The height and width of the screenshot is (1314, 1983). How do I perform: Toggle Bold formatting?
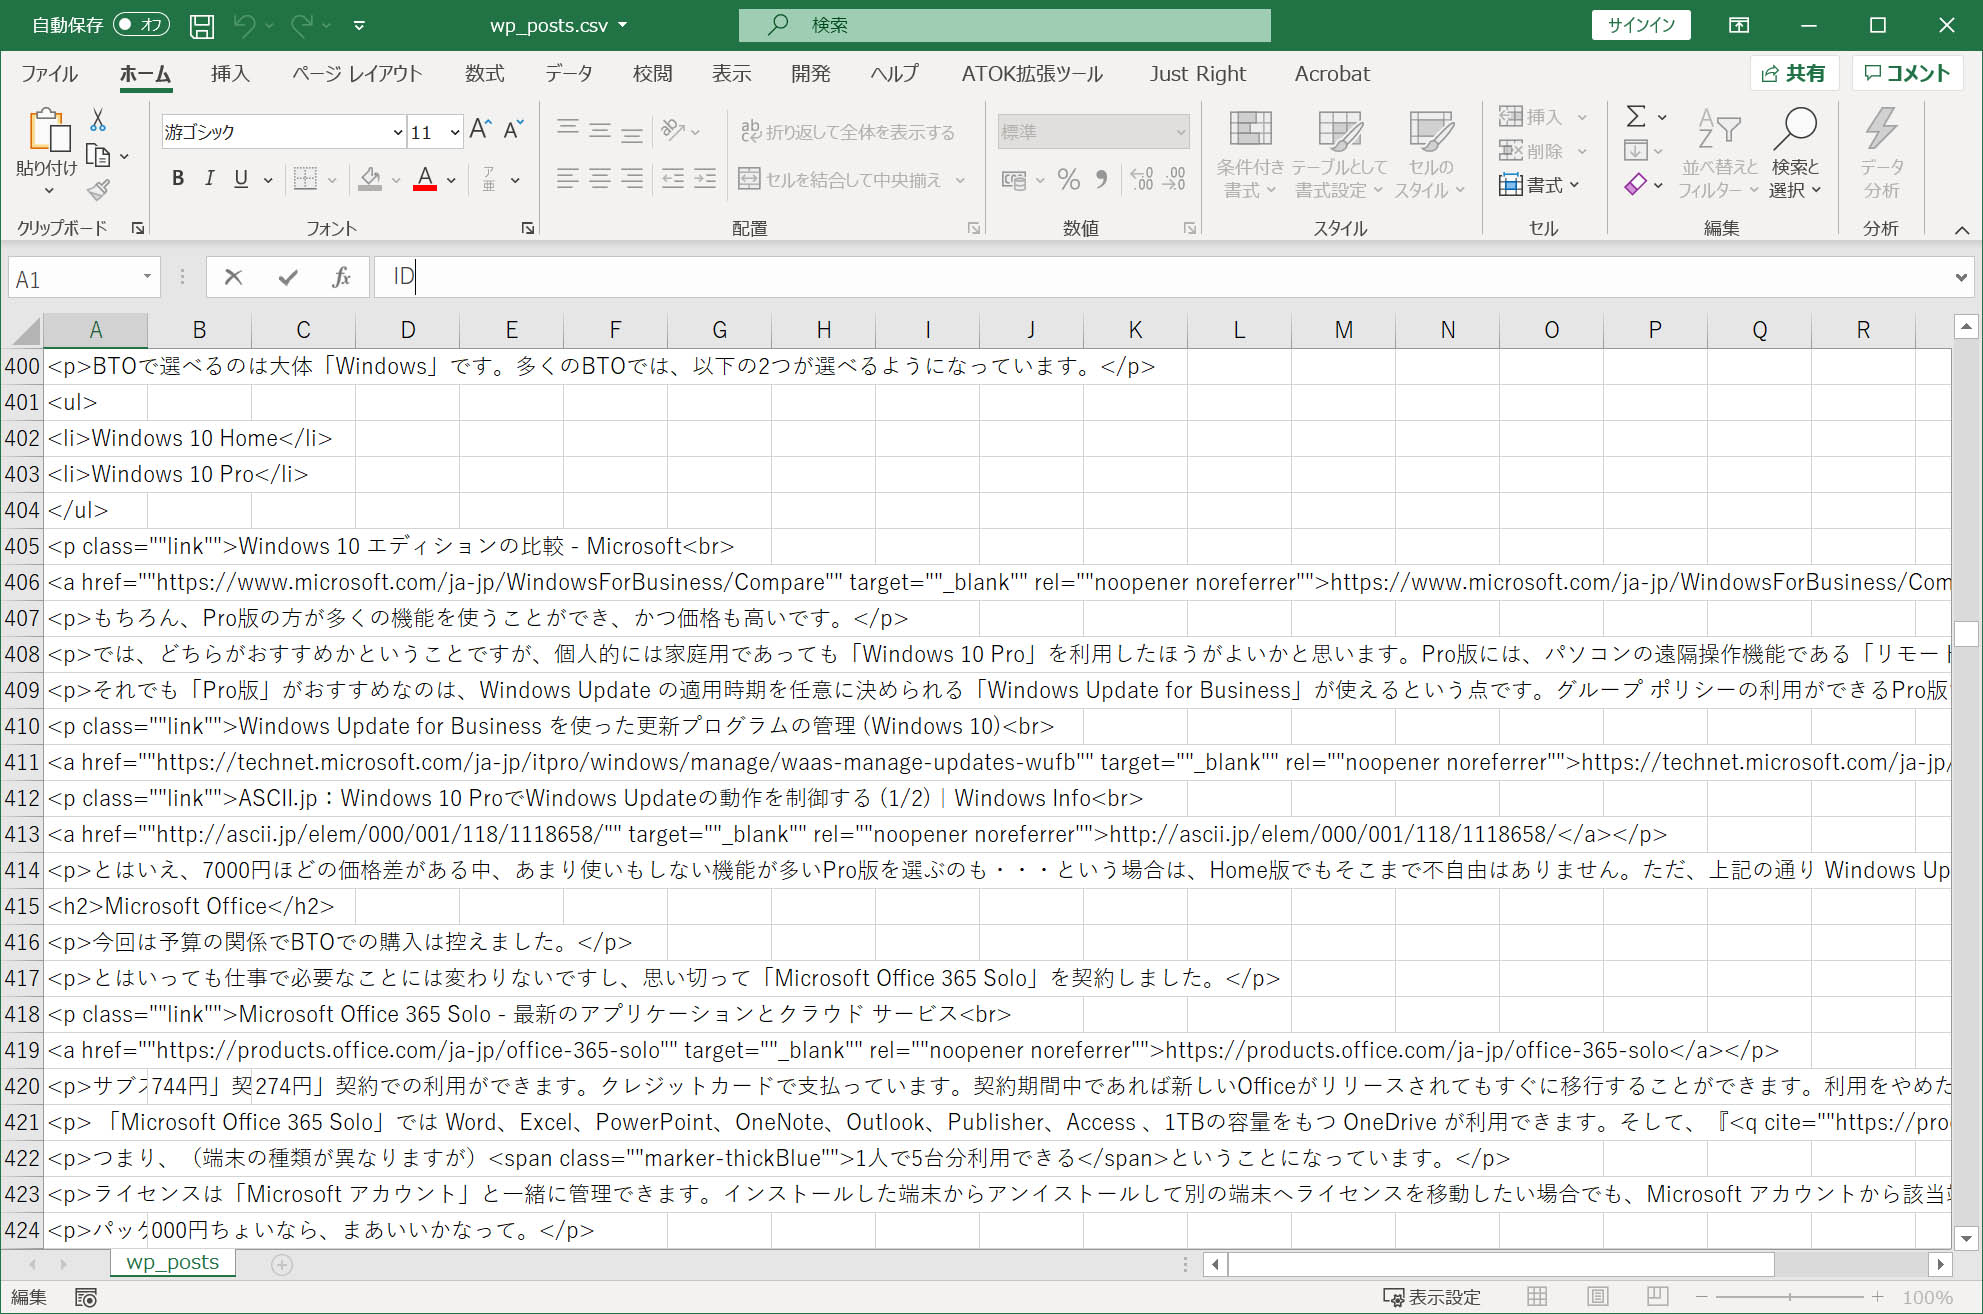point(178,179)
